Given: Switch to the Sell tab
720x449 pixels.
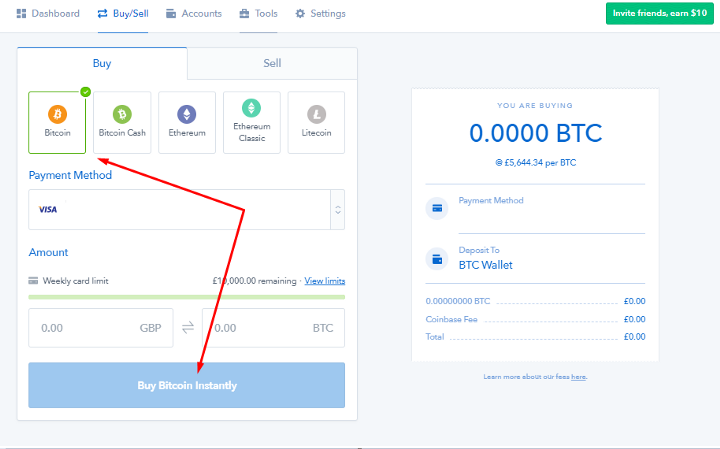Looking at the screenshot, I should 272,63.
